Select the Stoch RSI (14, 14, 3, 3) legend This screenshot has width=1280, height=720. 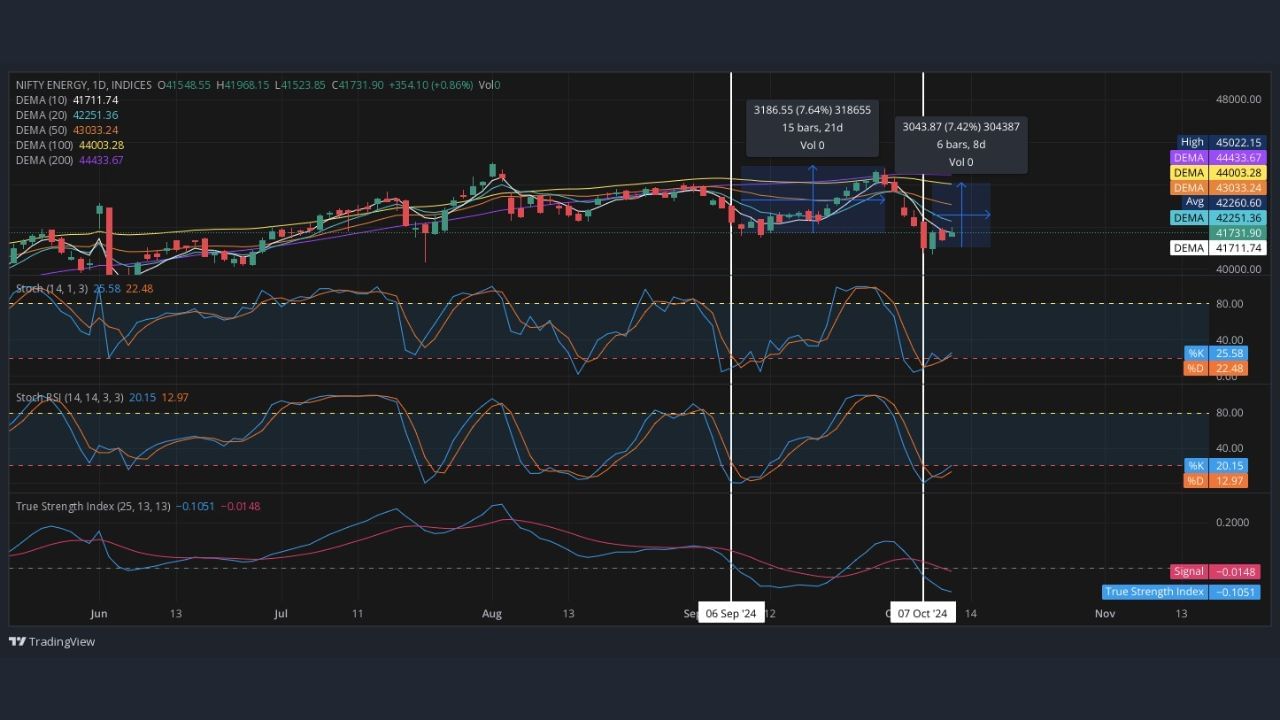[102, 397]
